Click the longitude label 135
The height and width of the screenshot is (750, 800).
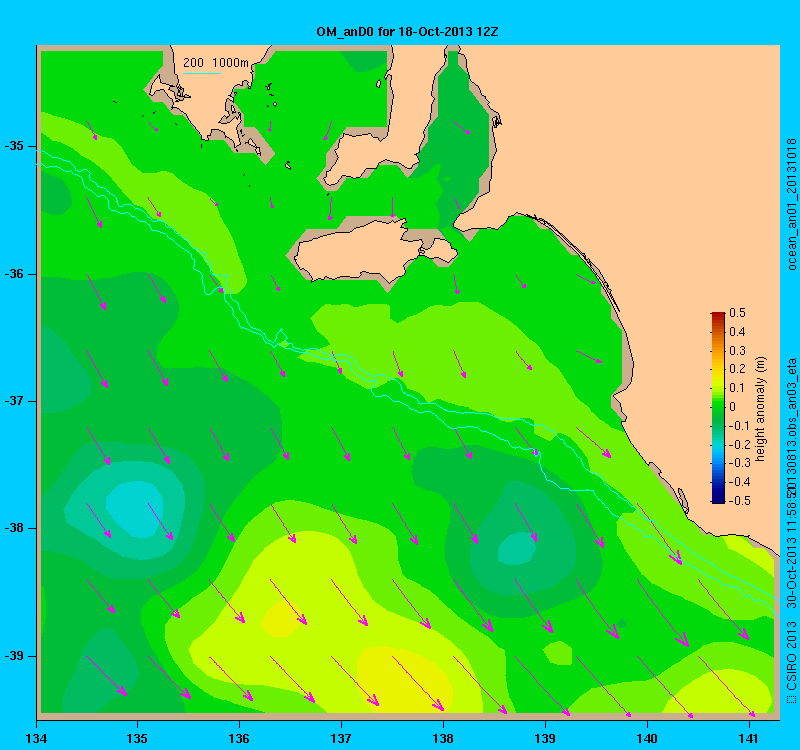(137, 738)
